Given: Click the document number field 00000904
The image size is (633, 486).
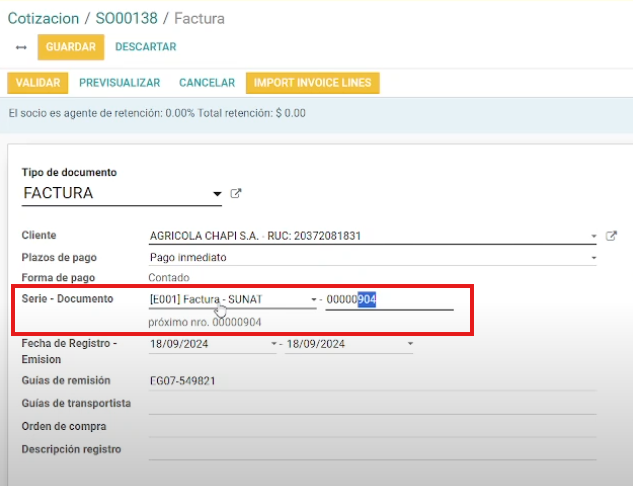Looking at the screenshot, I should pos(388,300).
